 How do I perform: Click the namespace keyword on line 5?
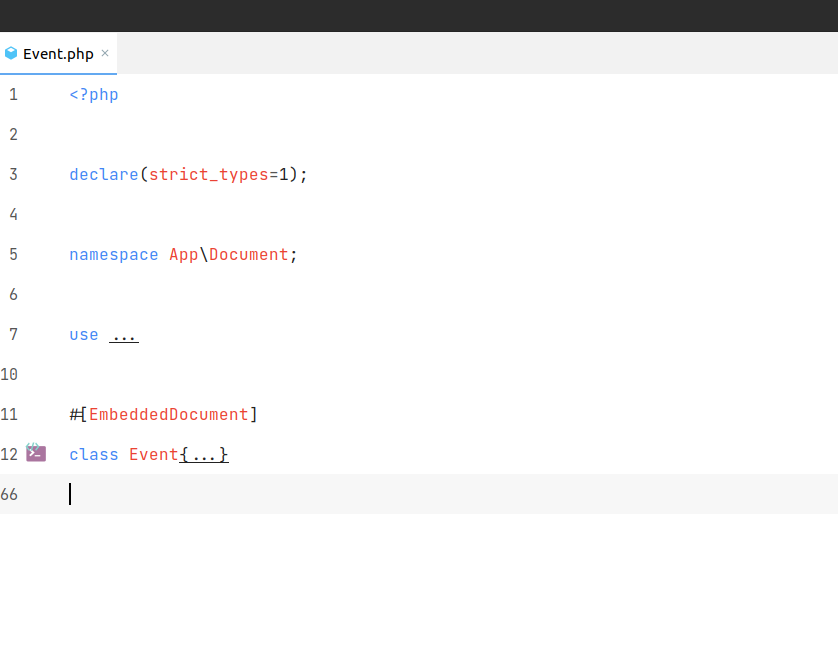(x=113, y=254)
